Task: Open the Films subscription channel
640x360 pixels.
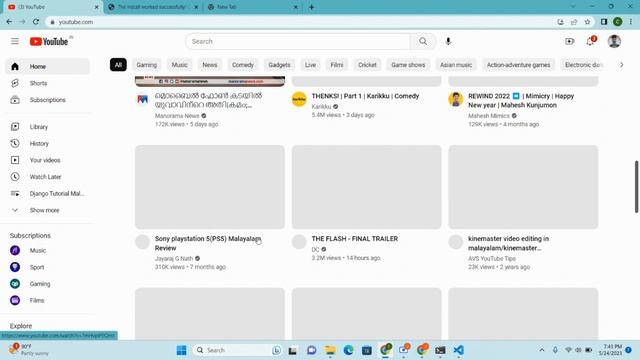Action: point(48,300)
